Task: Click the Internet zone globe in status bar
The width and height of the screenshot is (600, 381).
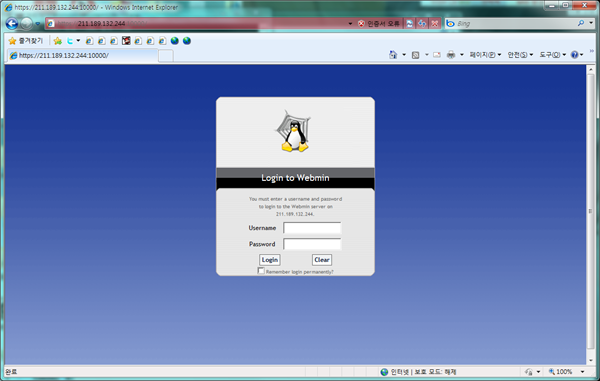Action: coord(384,372)
